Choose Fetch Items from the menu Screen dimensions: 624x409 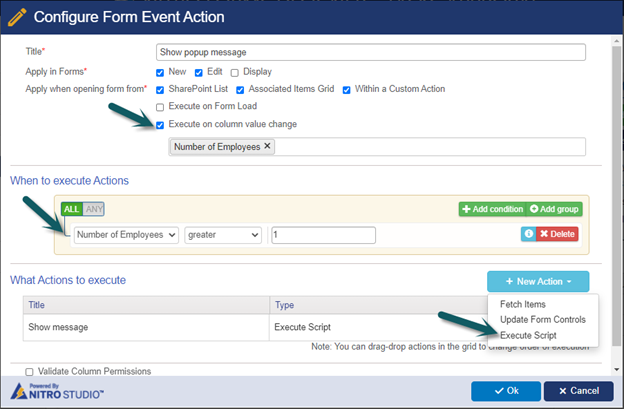pyautogui.click(x=523, y=304)
